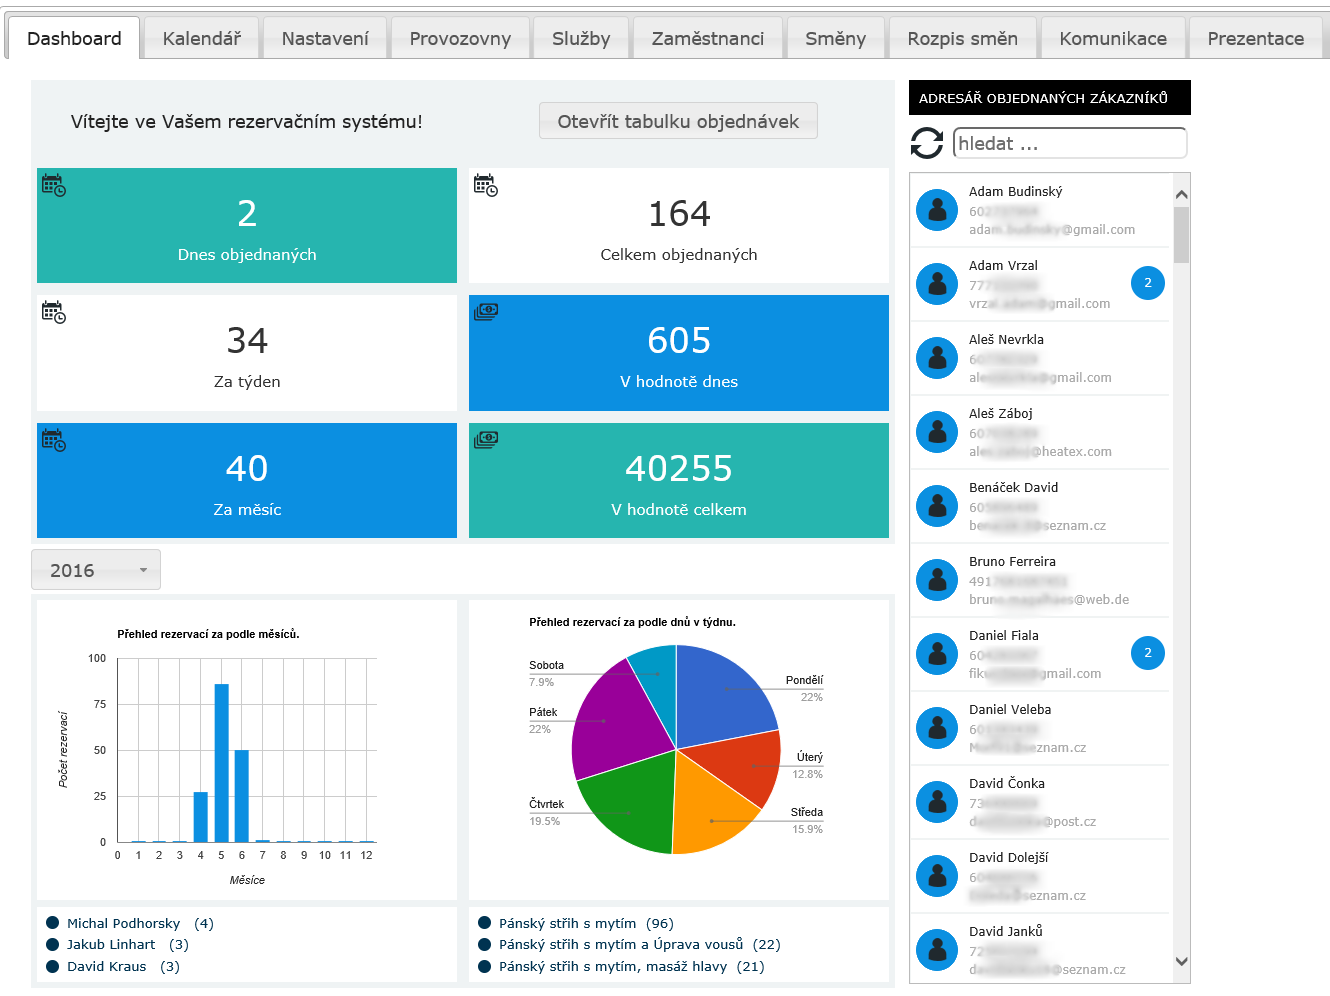The image size is (1330, 996).
Task: Open the Nastavení tab
Action: (325, 38)
